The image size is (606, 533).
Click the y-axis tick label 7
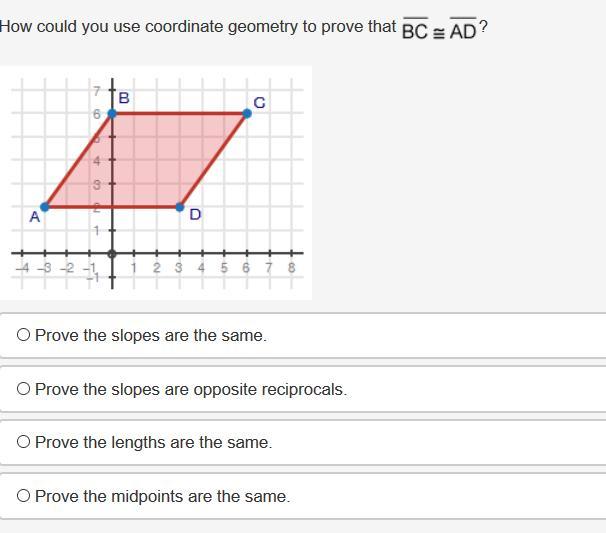click(98, 92)
